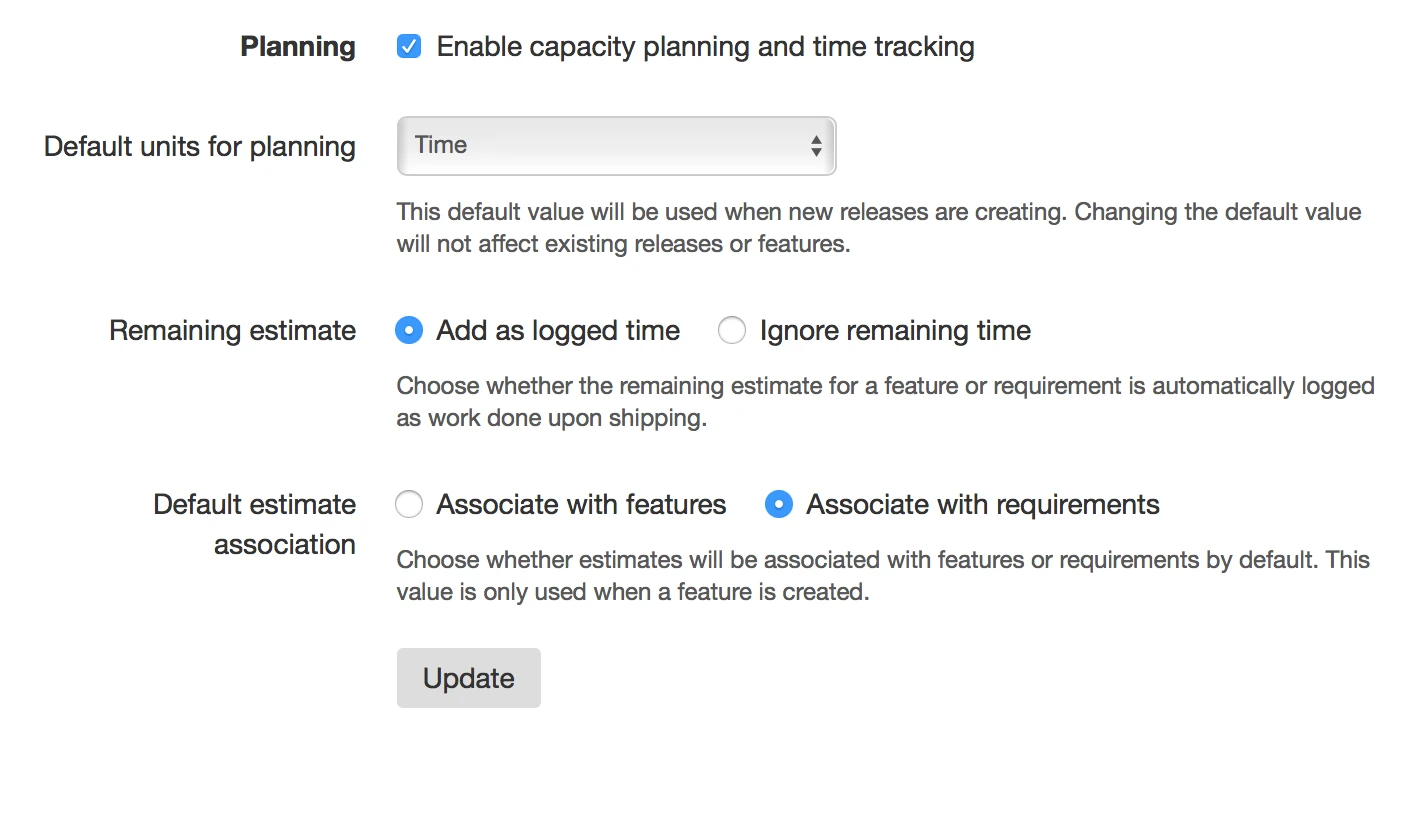Open the Default units for planning dropdown

tap(615, 146)
